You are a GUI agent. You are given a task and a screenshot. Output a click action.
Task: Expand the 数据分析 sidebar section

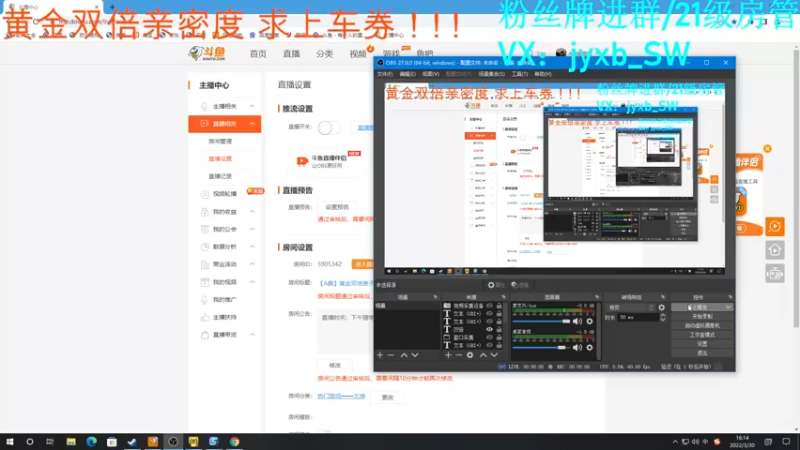[253, 246]
